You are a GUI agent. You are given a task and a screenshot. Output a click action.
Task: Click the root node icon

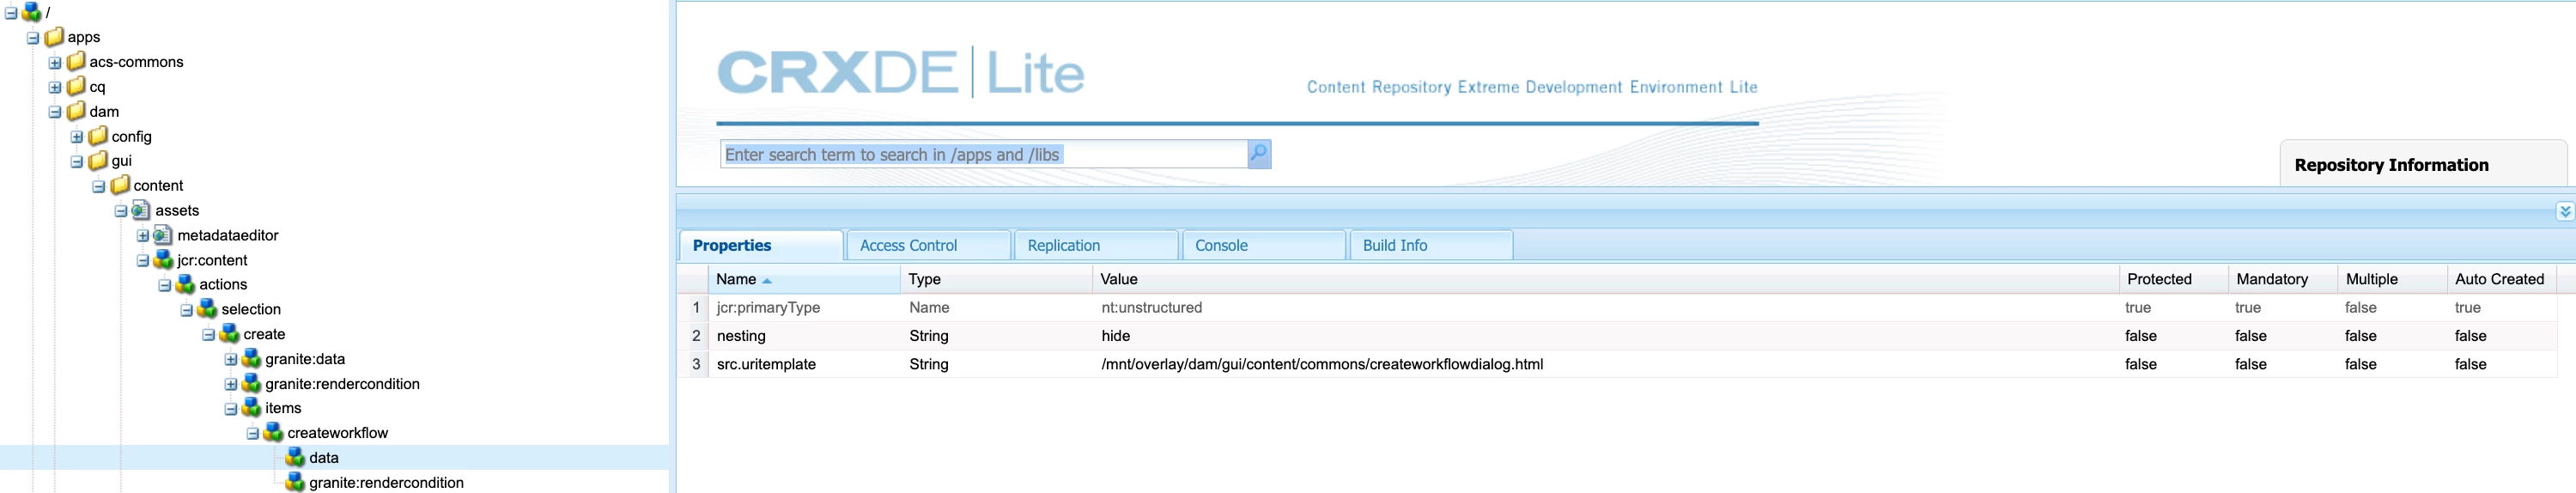[x=32, y=12]
